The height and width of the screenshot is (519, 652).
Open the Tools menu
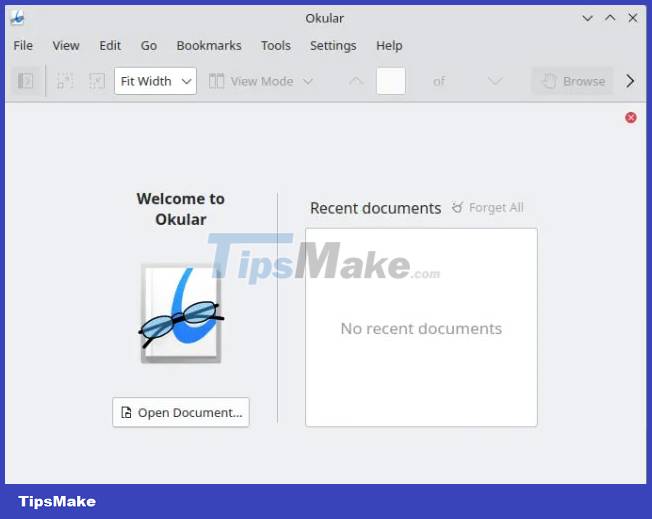pyautogui.click(x=276, y=45)
